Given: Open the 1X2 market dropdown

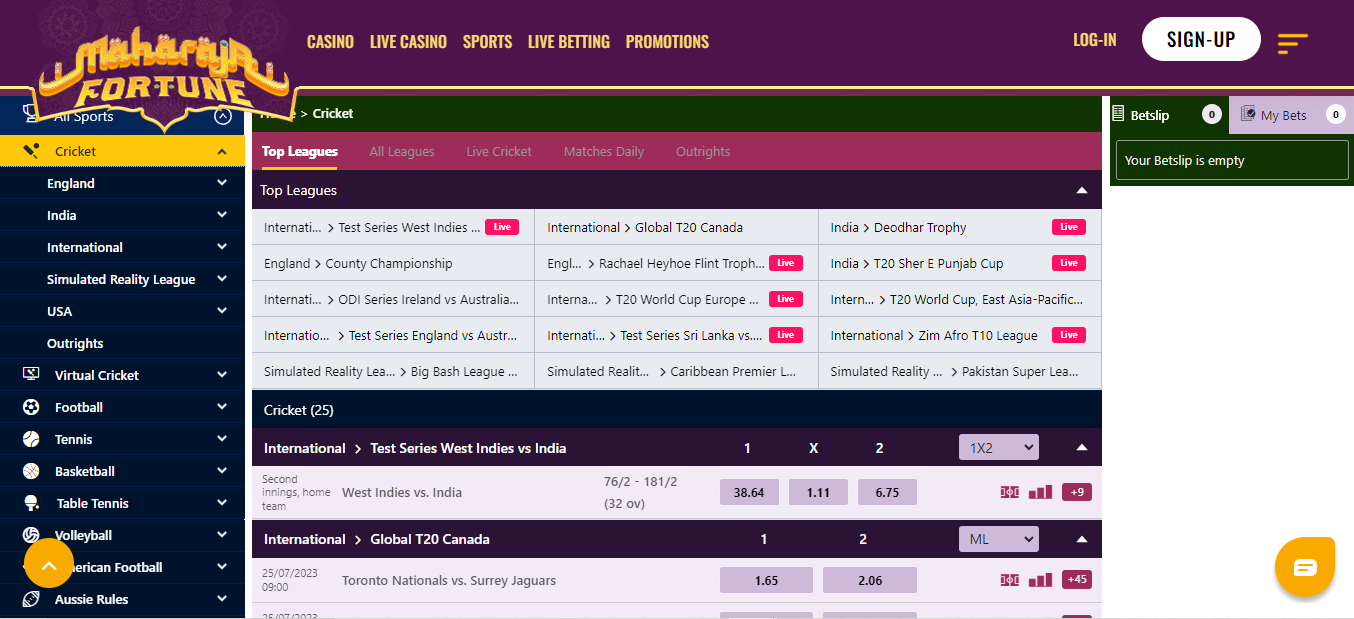Looking at the screenshot, I should [x=999, y=448].
